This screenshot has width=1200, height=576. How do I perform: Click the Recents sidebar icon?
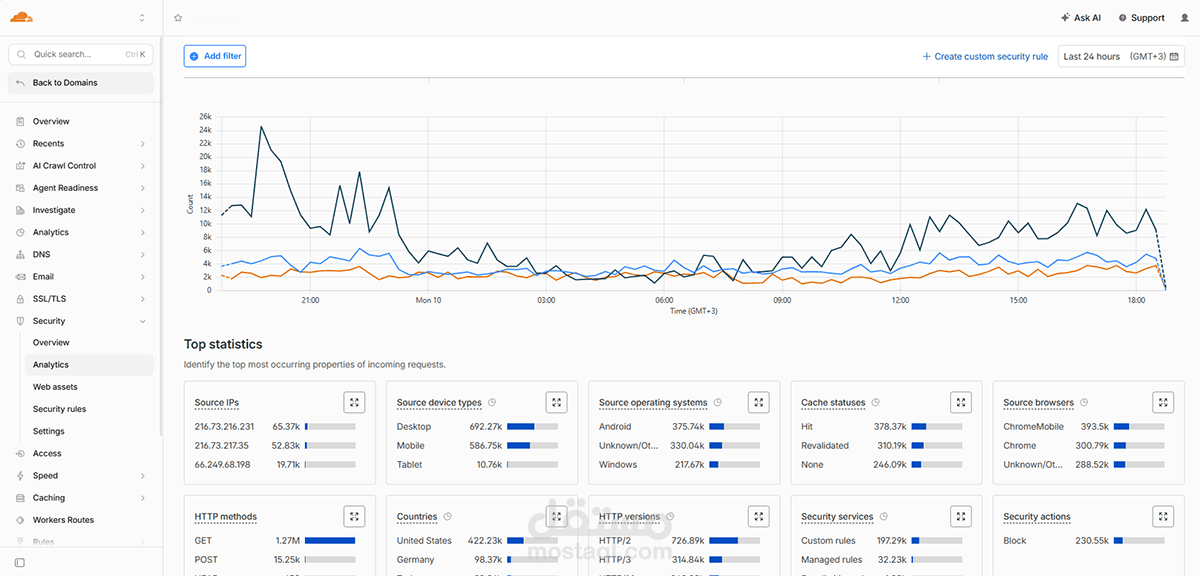pos(21,144)
